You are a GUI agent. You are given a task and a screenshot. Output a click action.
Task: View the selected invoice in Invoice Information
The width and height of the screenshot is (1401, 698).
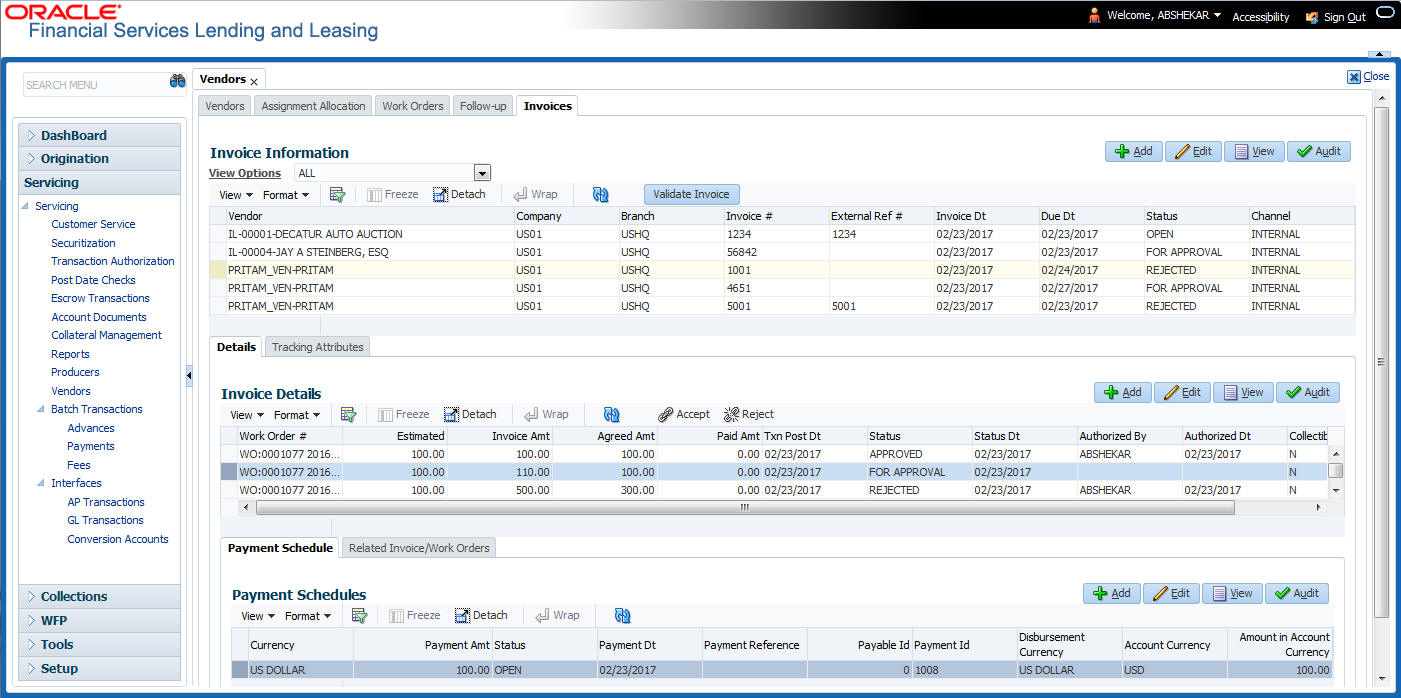coord(1254,151)
